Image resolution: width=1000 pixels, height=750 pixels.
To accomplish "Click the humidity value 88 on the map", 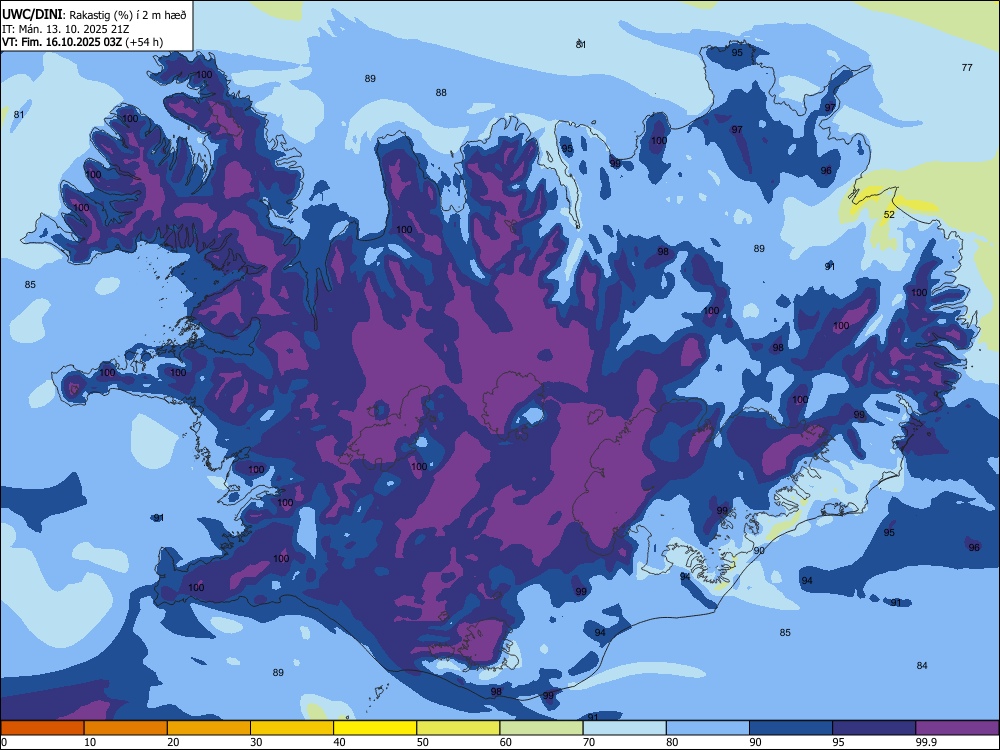I will coord(441,93).
